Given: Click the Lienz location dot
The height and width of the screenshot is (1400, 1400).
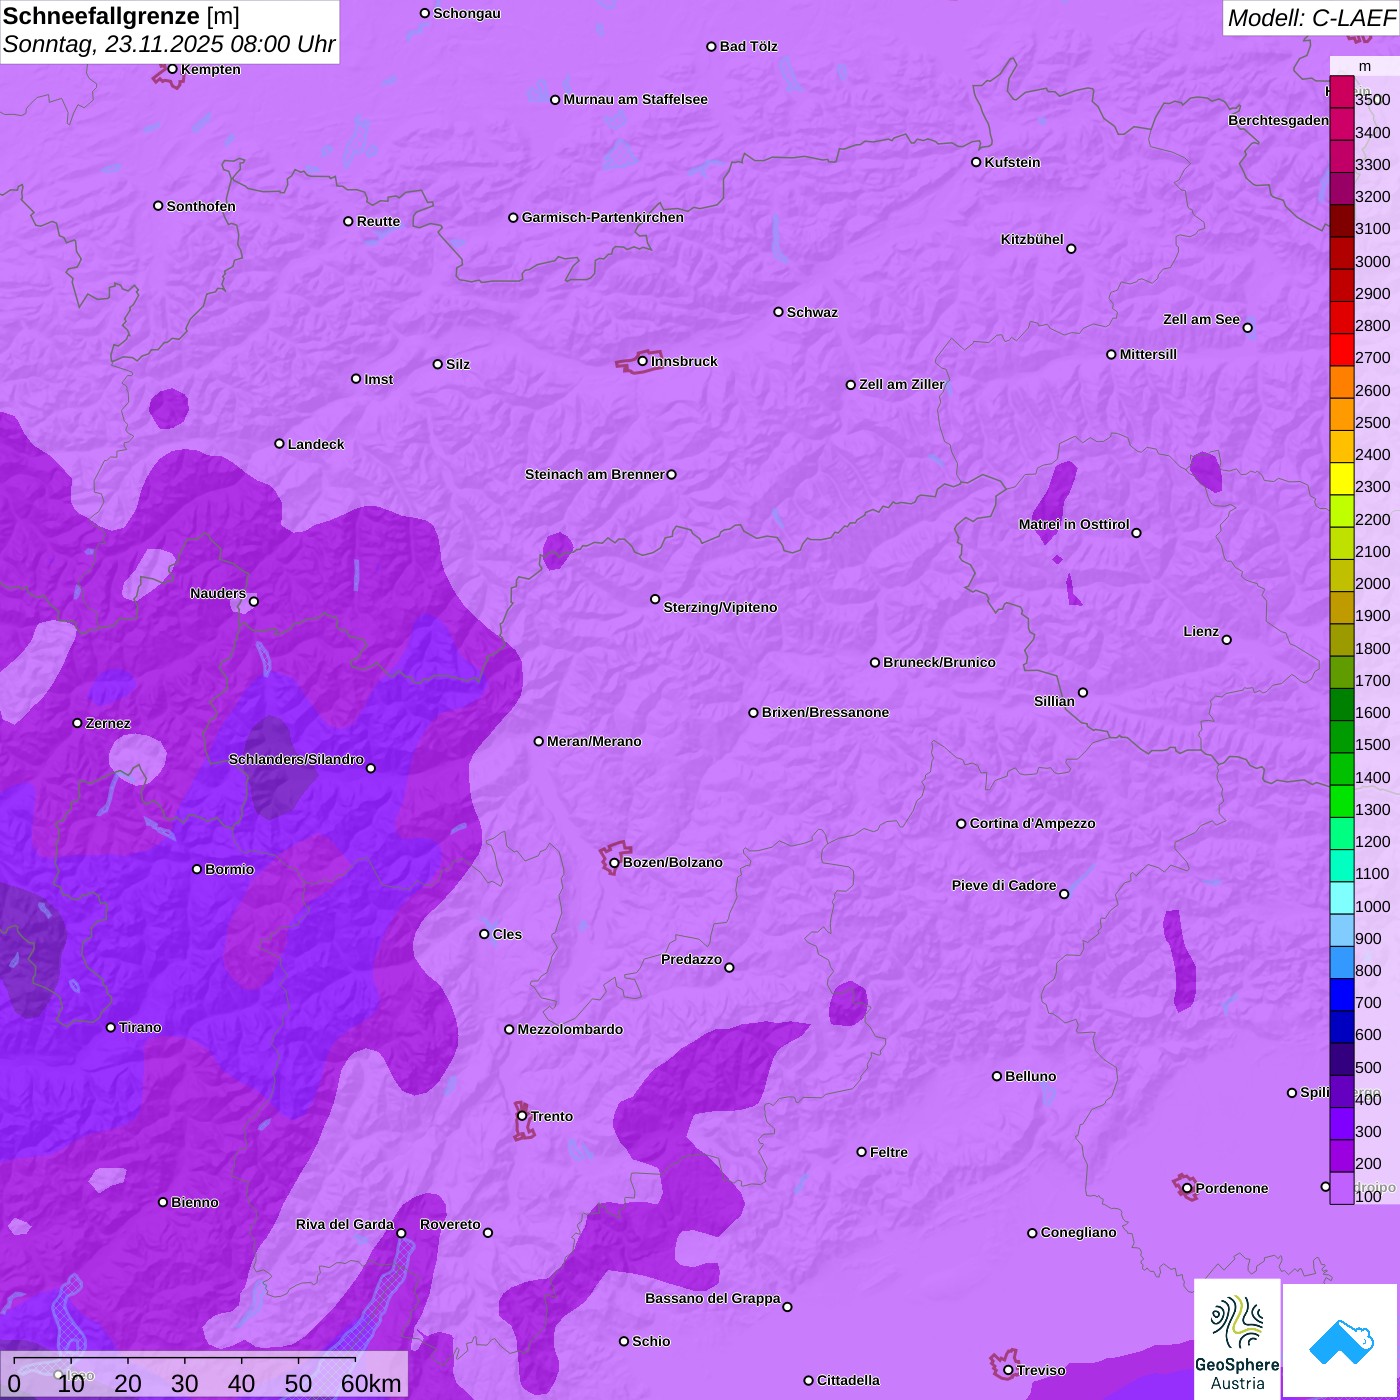Looking at the screenshot, I should [1227, 640].
